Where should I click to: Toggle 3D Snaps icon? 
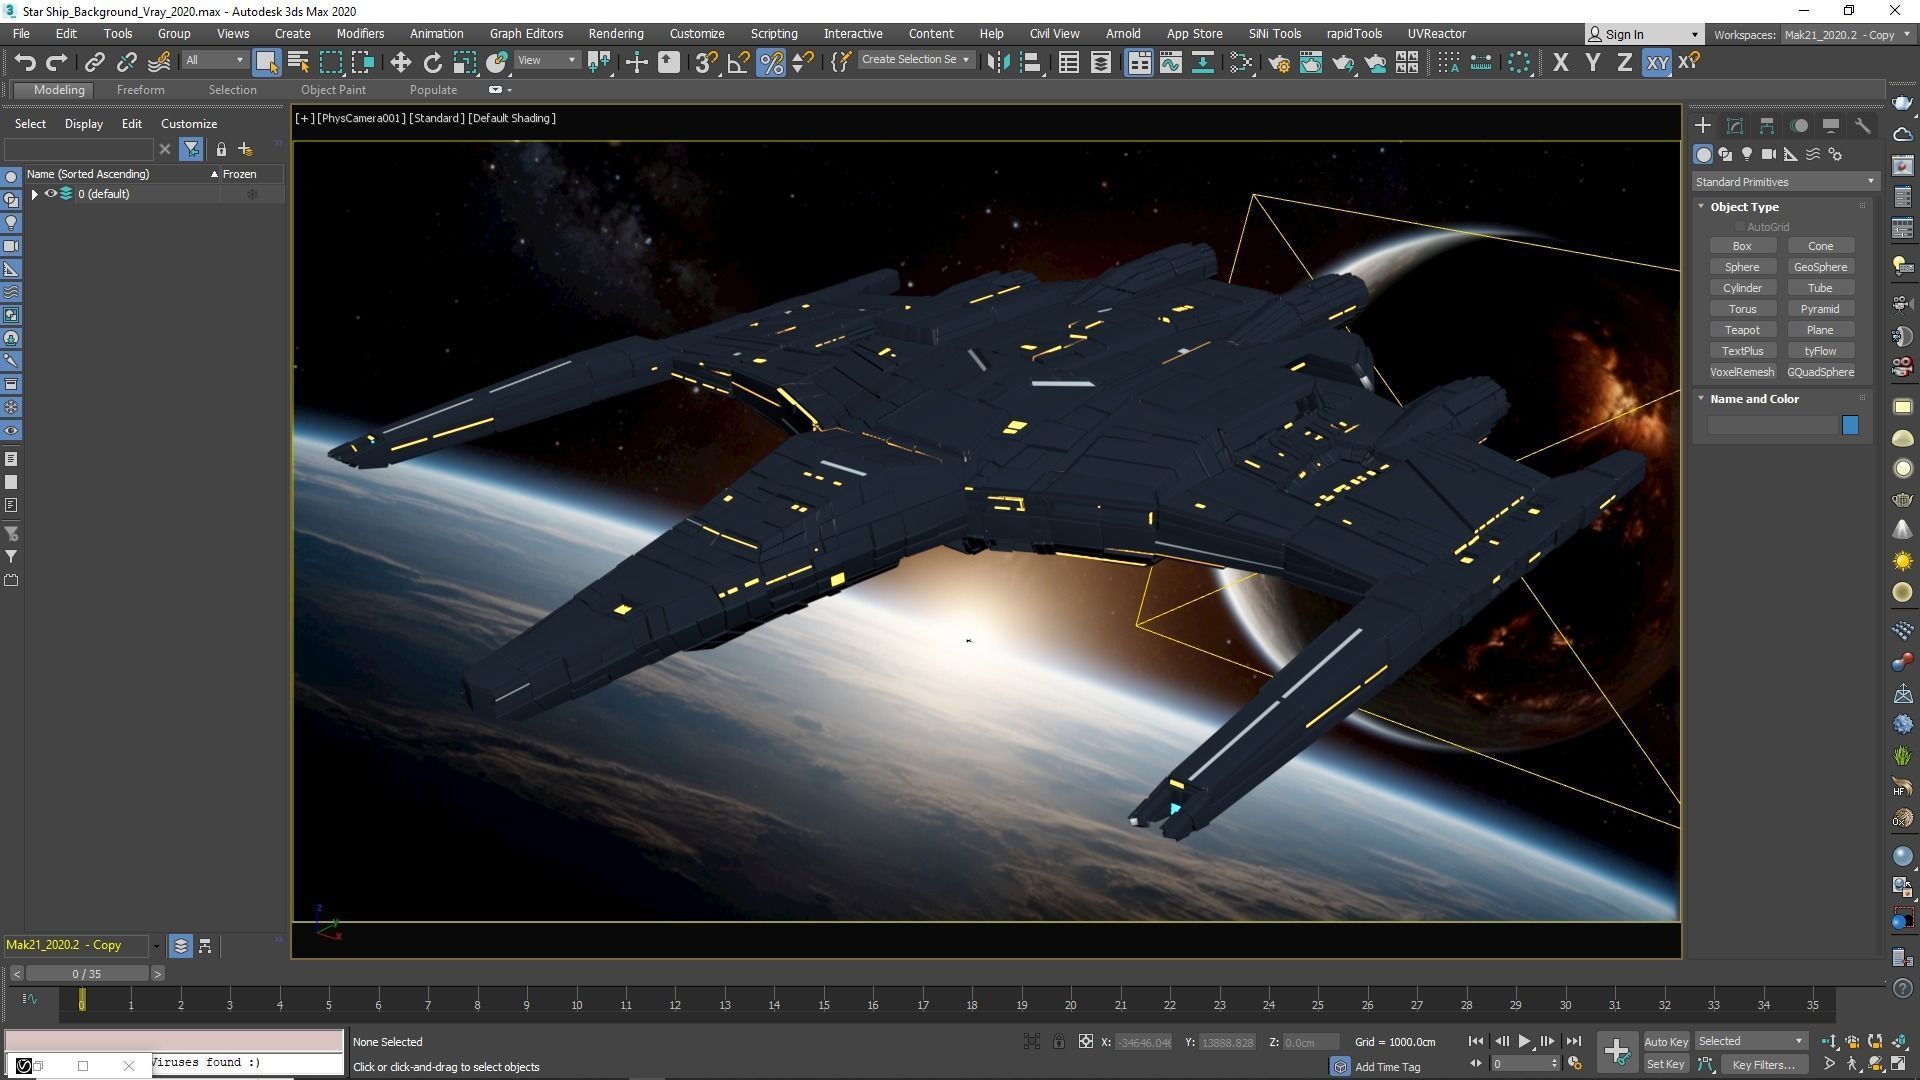tap(706, 62)
